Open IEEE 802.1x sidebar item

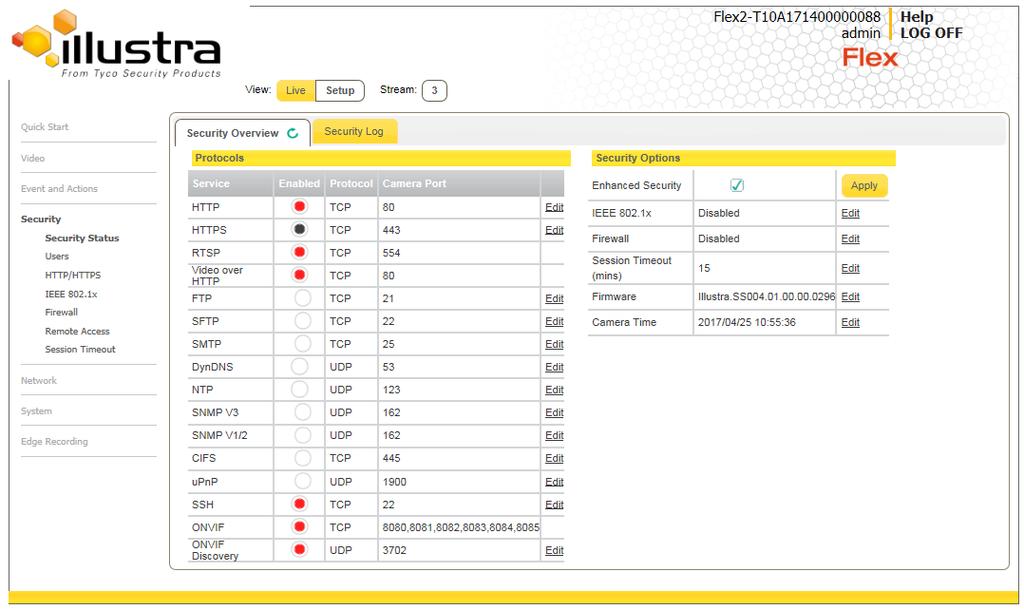point(71,294)
